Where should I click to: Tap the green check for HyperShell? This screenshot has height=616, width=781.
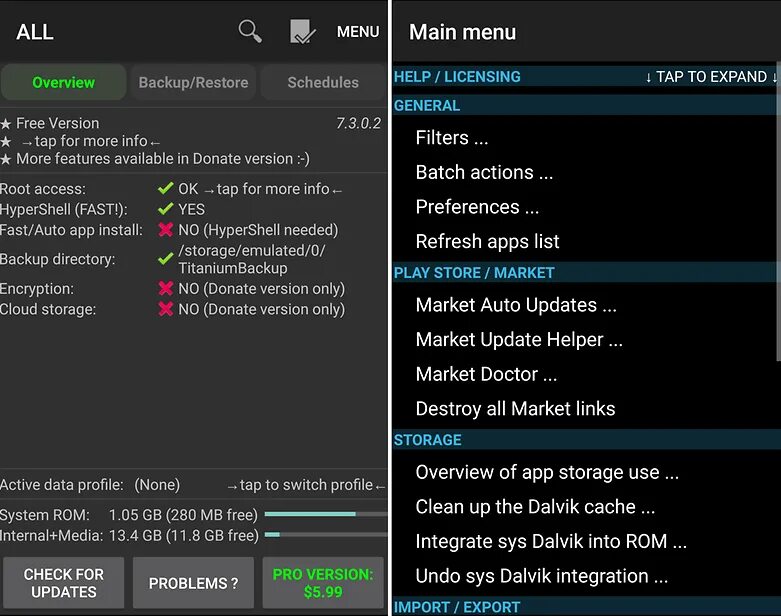pyautogui.click(x=165, y=209)
